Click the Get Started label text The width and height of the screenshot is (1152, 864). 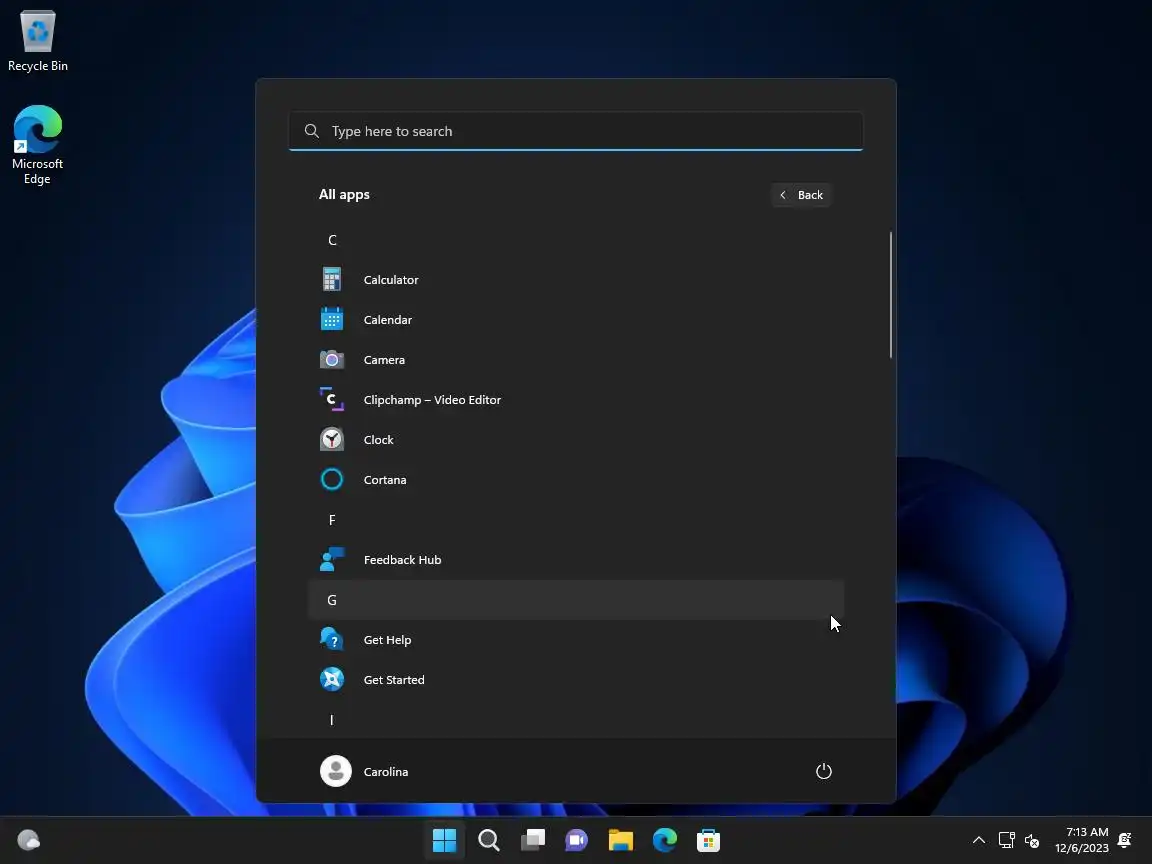pos(394,679)
